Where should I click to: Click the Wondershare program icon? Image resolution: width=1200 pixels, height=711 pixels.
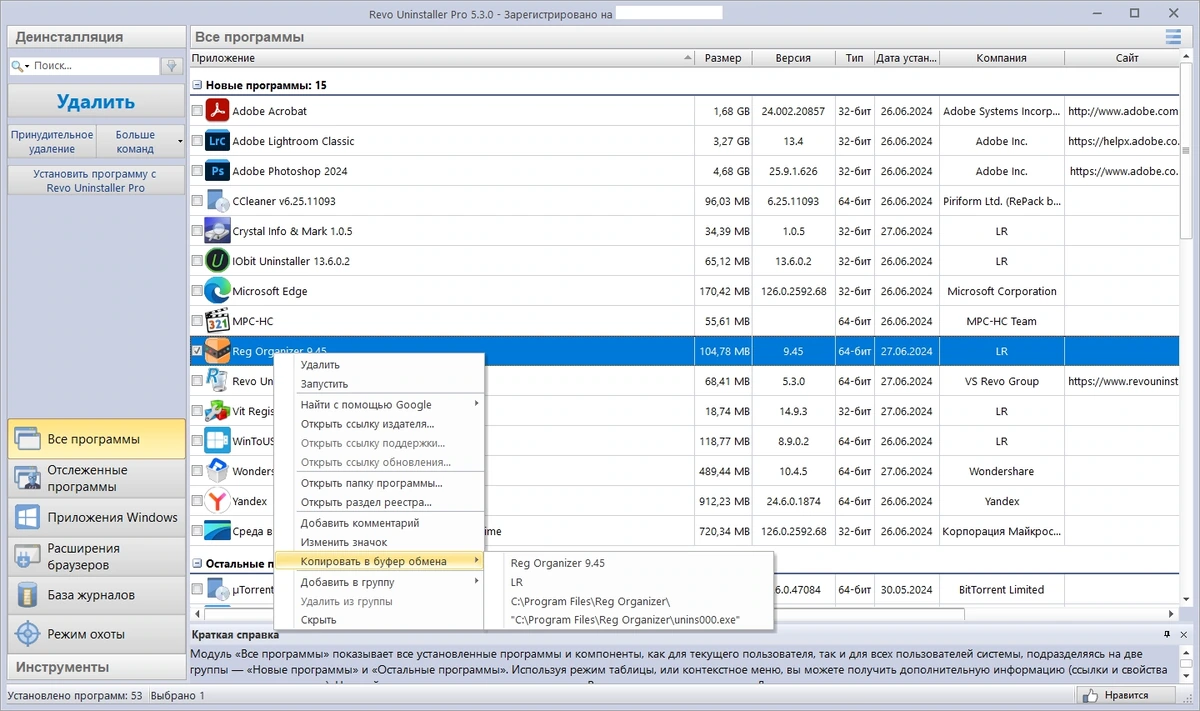tap(217, 471)
